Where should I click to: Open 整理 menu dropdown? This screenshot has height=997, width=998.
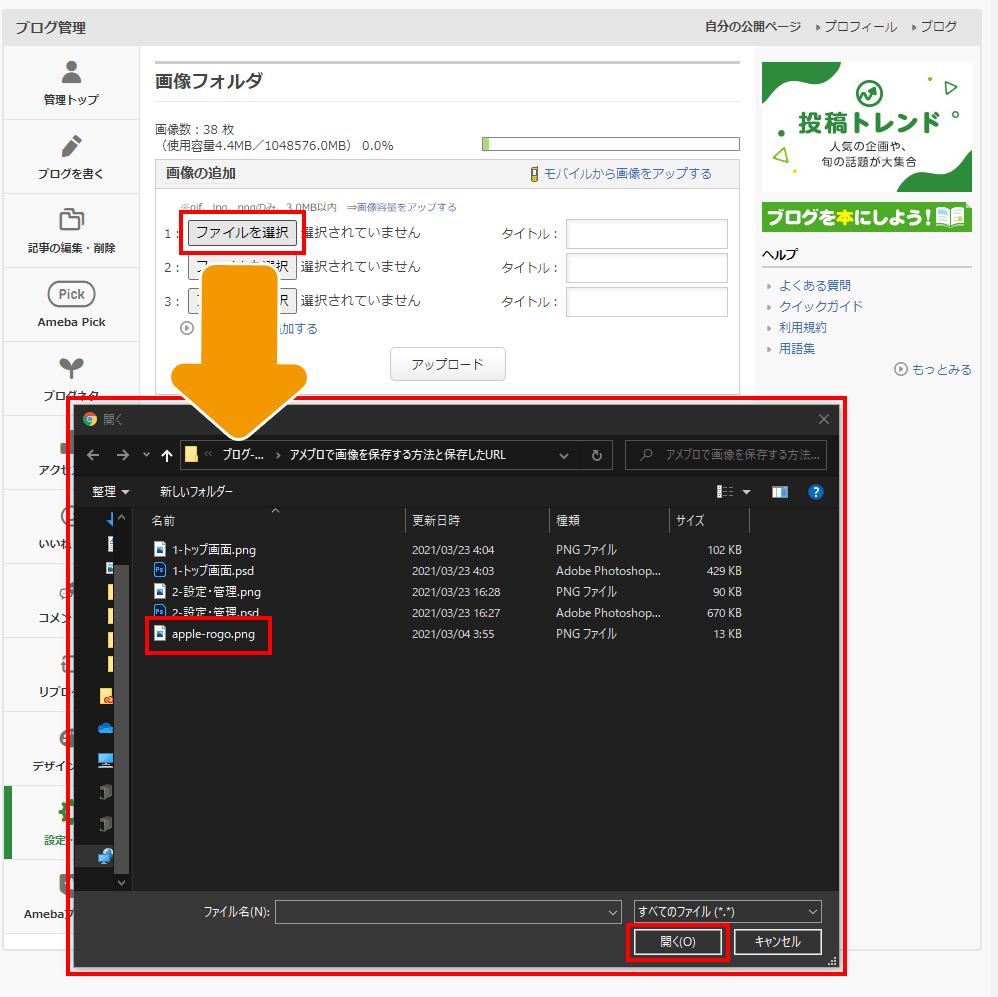coord(111,491)
